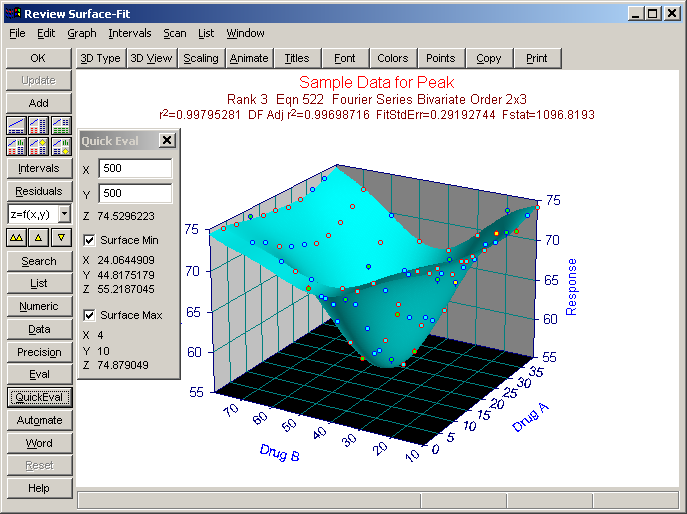Click the Add button
The width and height of the screenshot is (687, 514).
39,103
